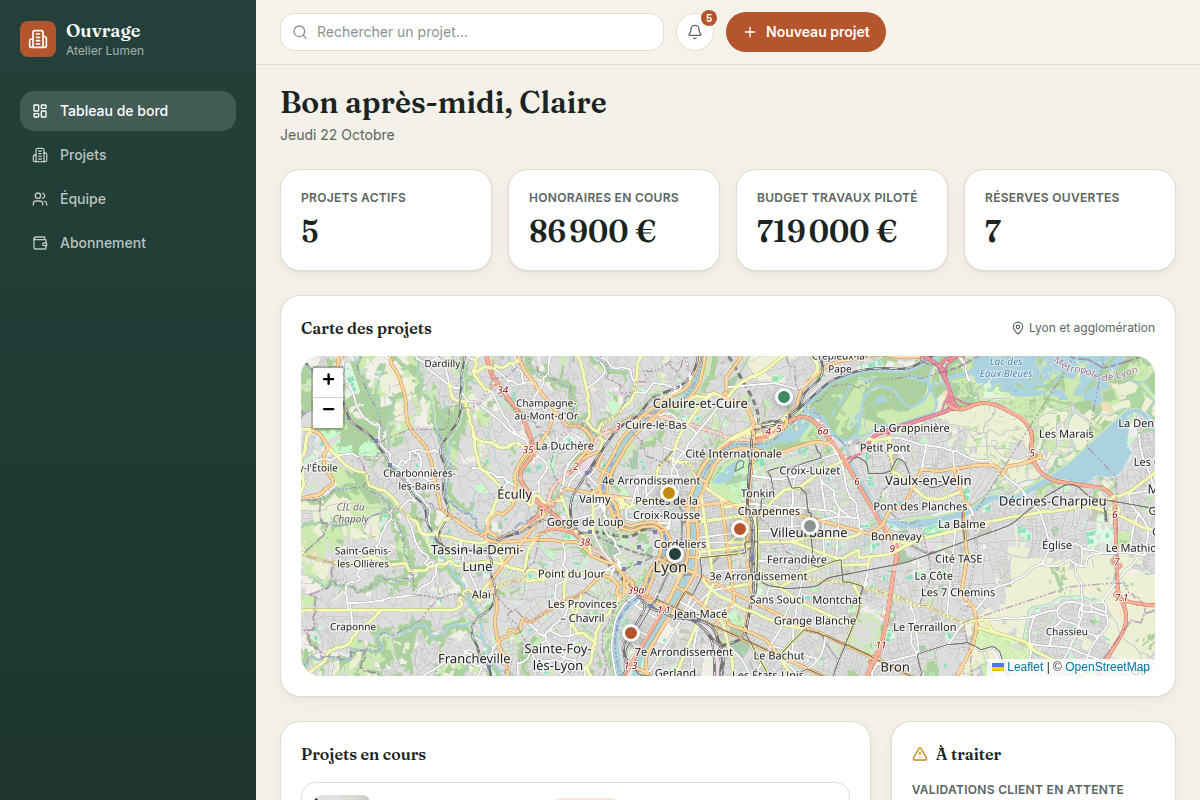
Task: Click the Lyon et agglomération label
Action: click(x=1092, y=328)
